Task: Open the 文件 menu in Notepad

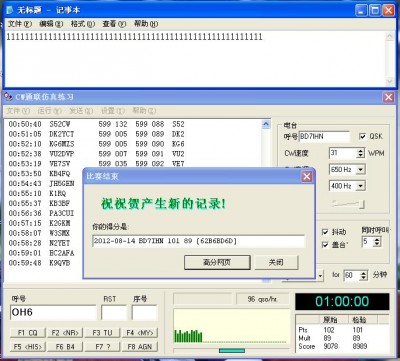Action: coord(19,24)
